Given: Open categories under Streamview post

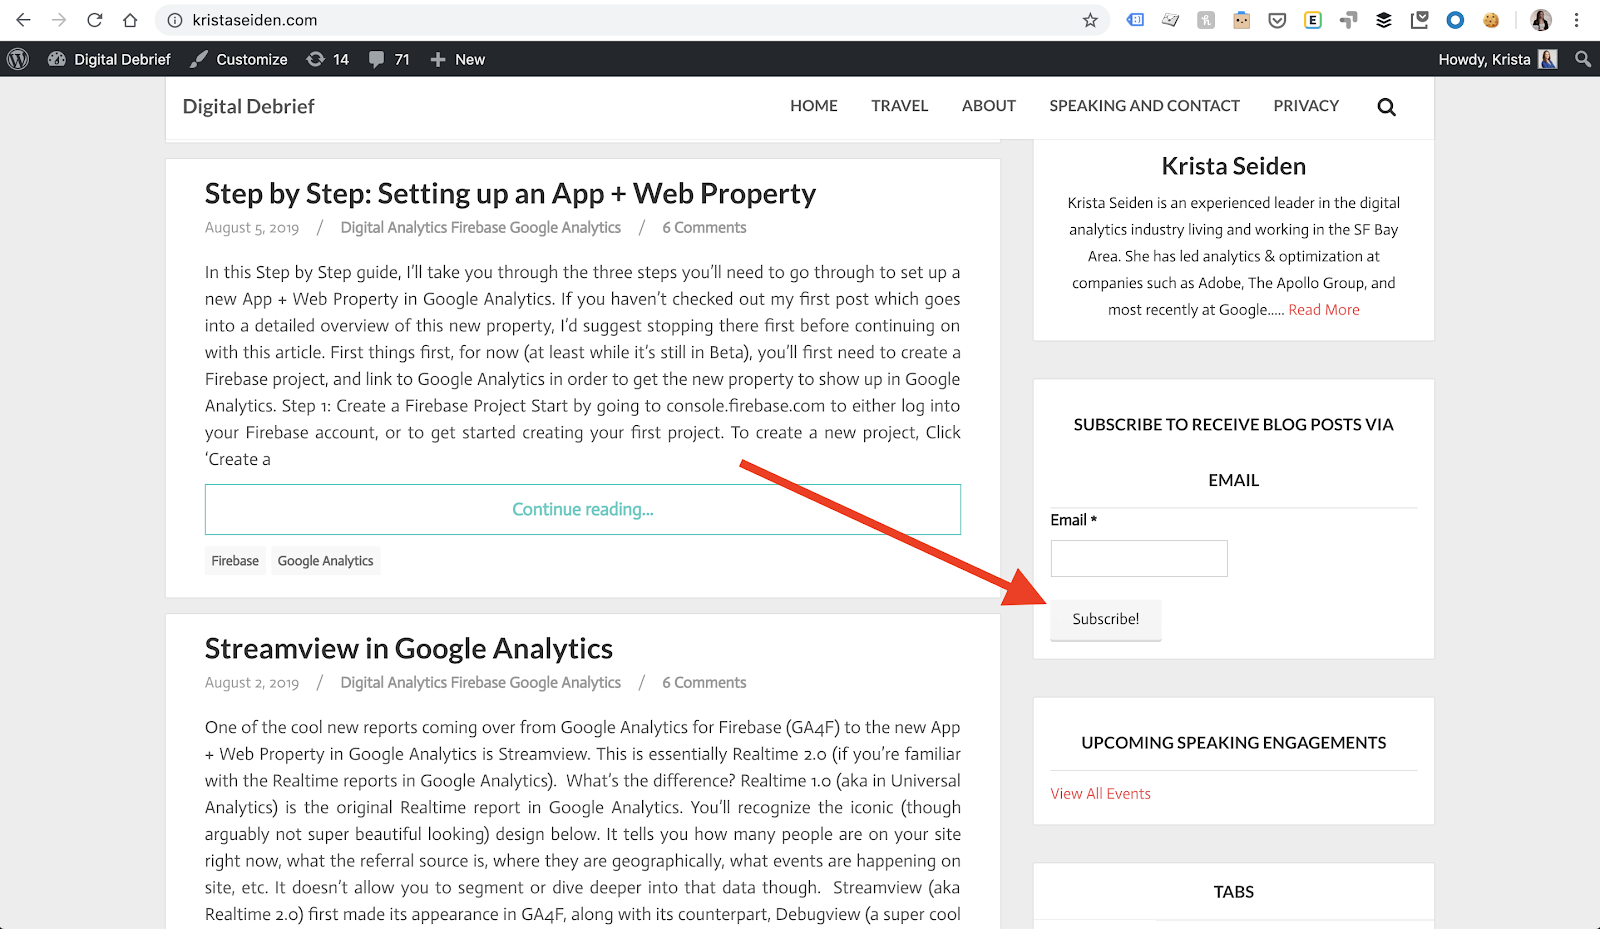Looking at the screenshot, I should [481, 682].
